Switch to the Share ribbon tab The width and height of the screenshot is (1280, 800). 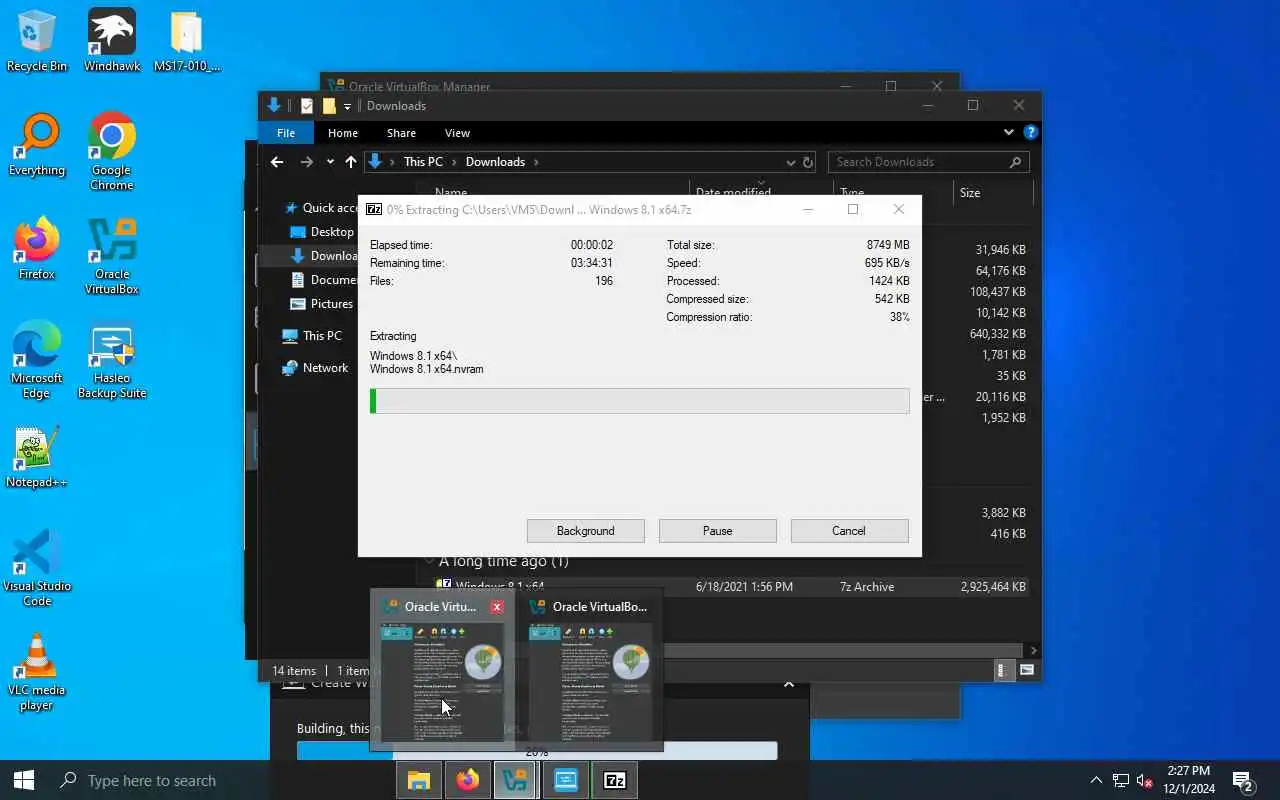(401, 133)
